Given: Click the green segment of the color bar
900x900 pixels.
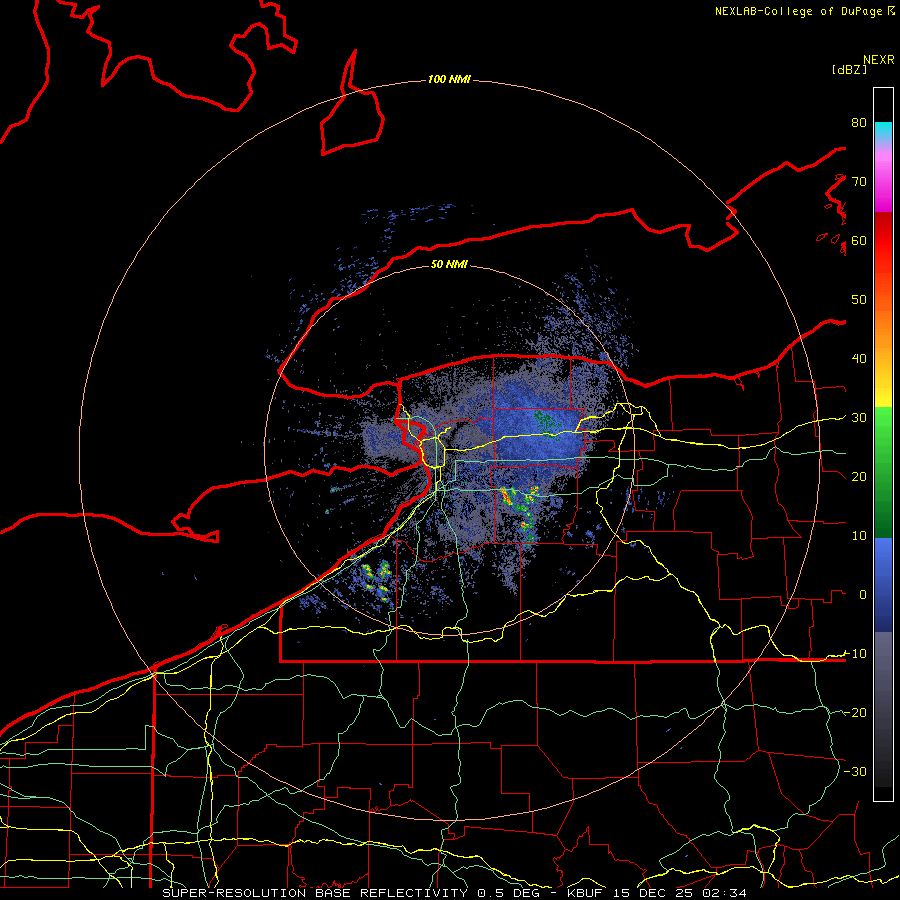Looking at the screenshot, I should click(883, 473).
